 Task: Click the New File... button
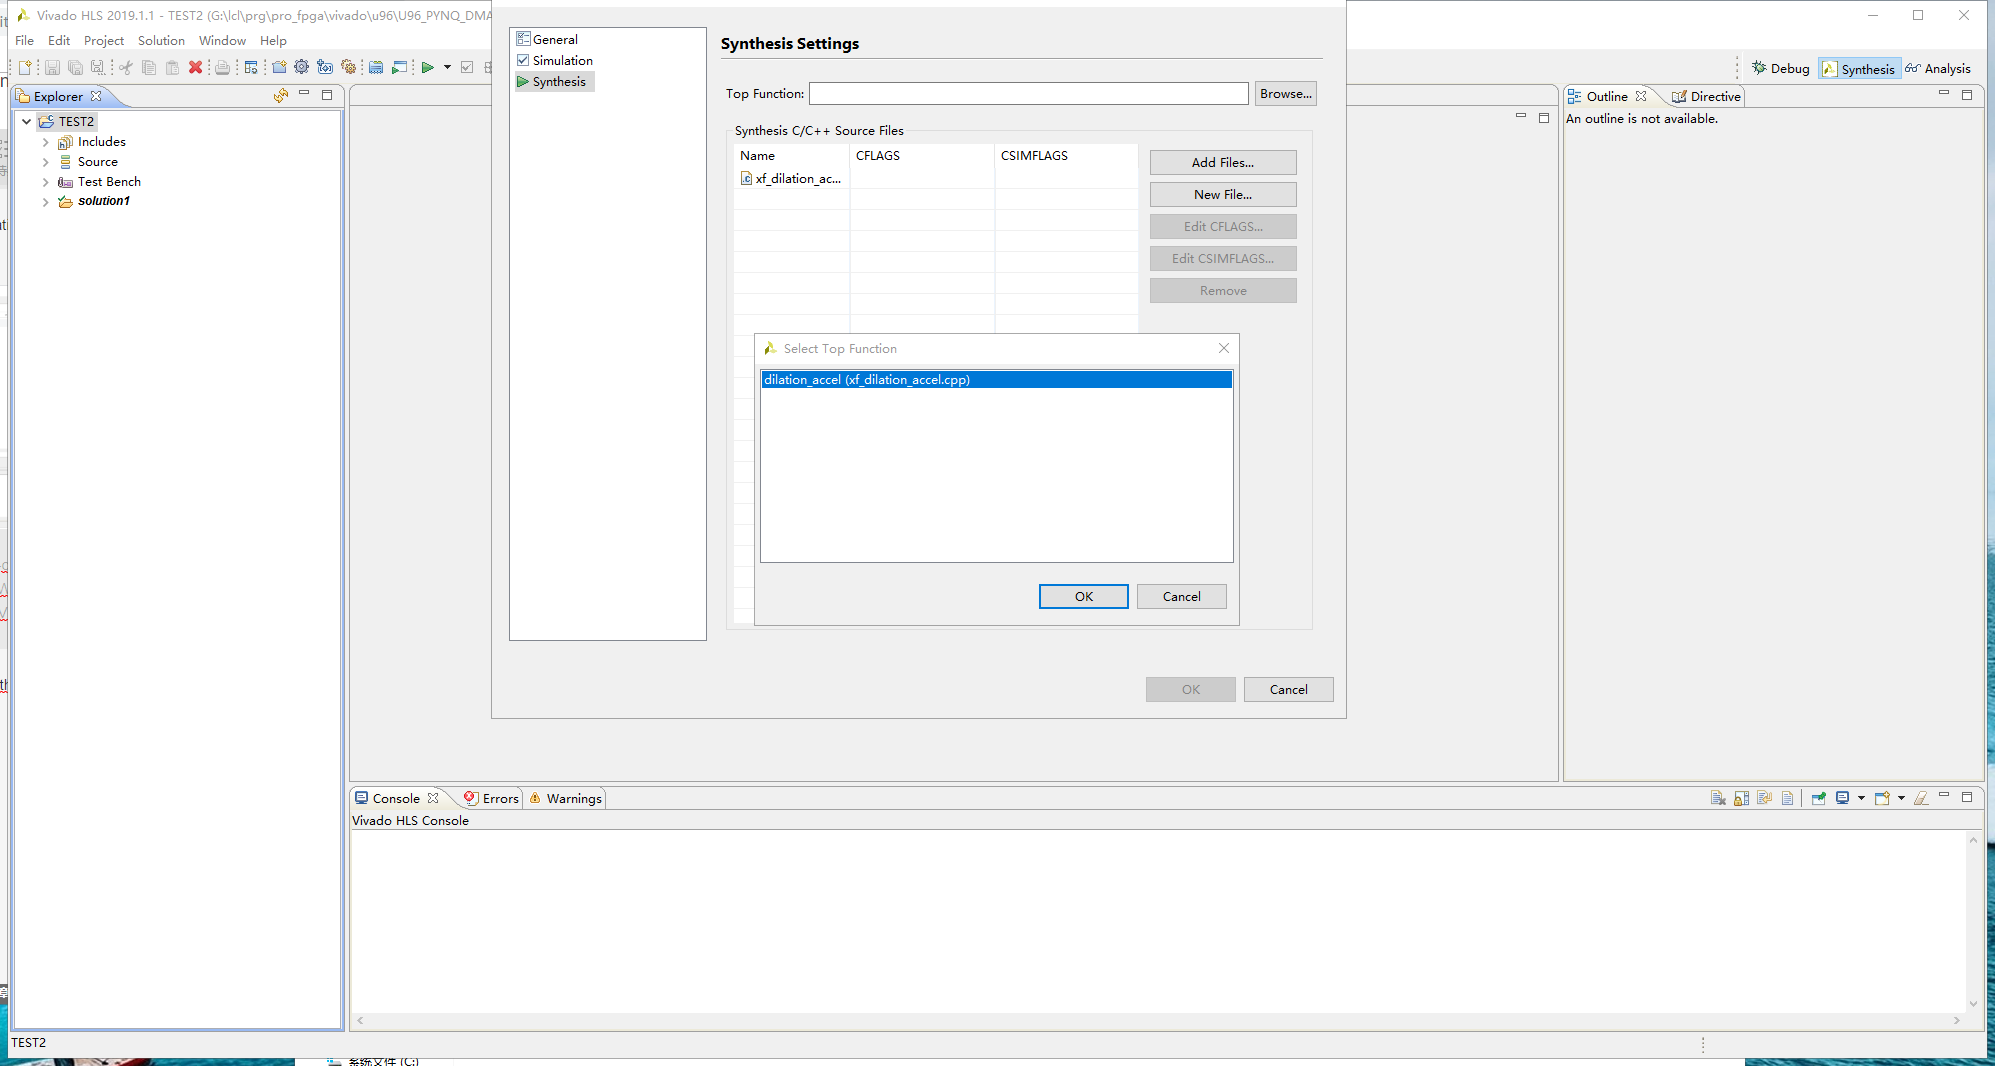pos(1223,194)
